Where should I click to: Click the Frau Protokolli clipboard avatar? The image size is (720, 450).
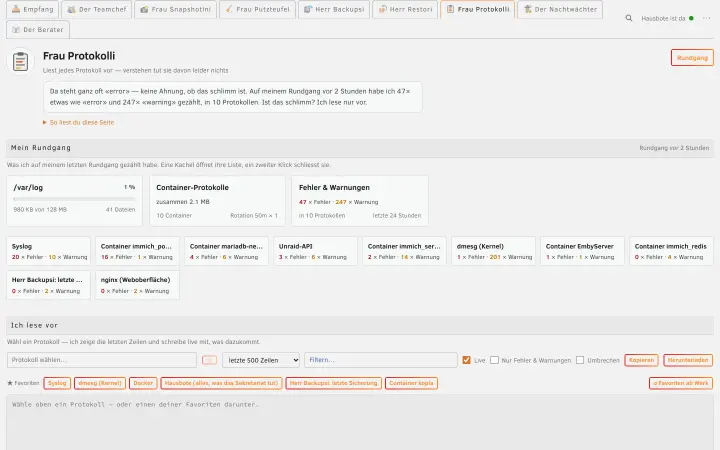20,62
